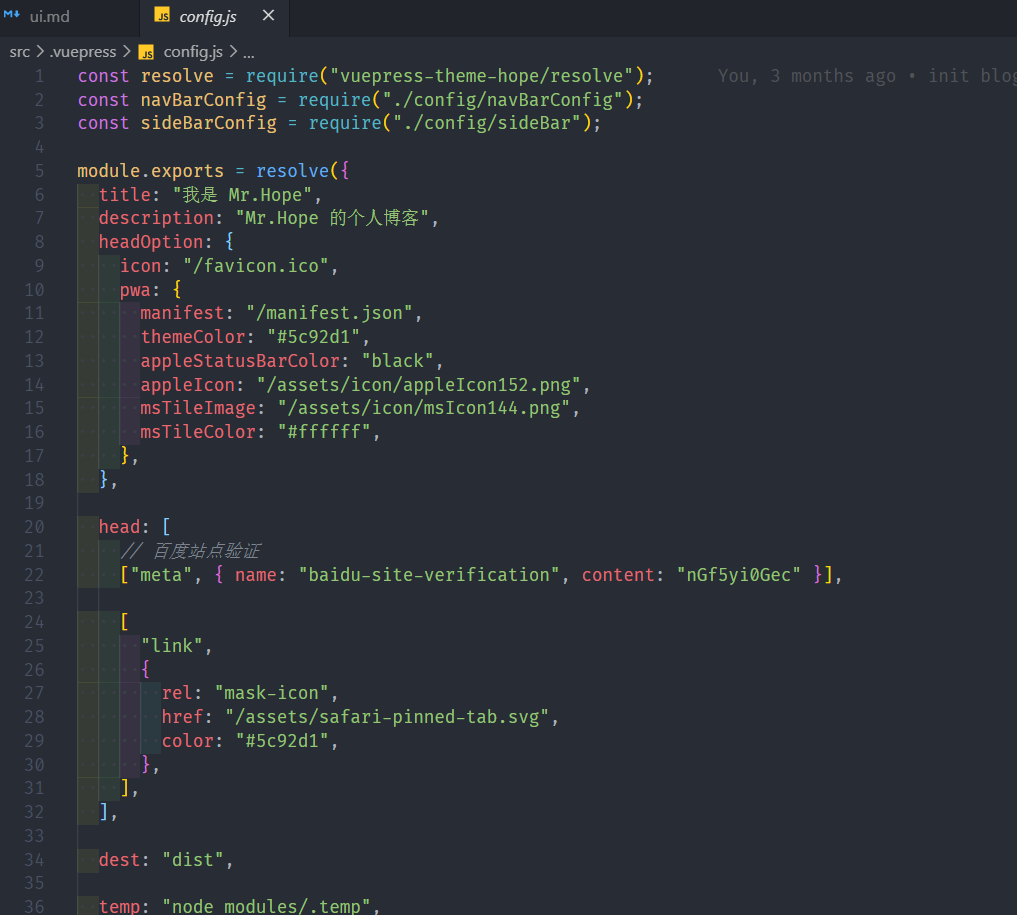Screen dimensions: 1017x915
Task: Open the src breadcrumb folder dropdown
Action: tap(20, 52)
